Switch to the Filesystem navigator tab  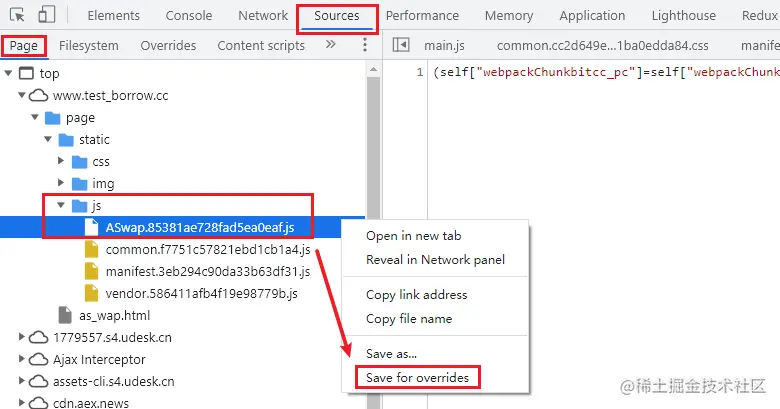pyautogui.click(x=89, y=46)
